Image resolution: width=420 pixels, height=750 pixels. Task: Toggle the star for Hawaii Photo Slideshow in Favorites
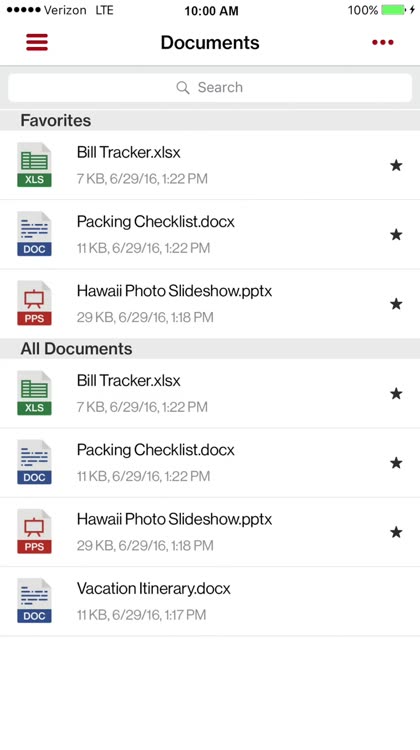click(x=396, y=304)
